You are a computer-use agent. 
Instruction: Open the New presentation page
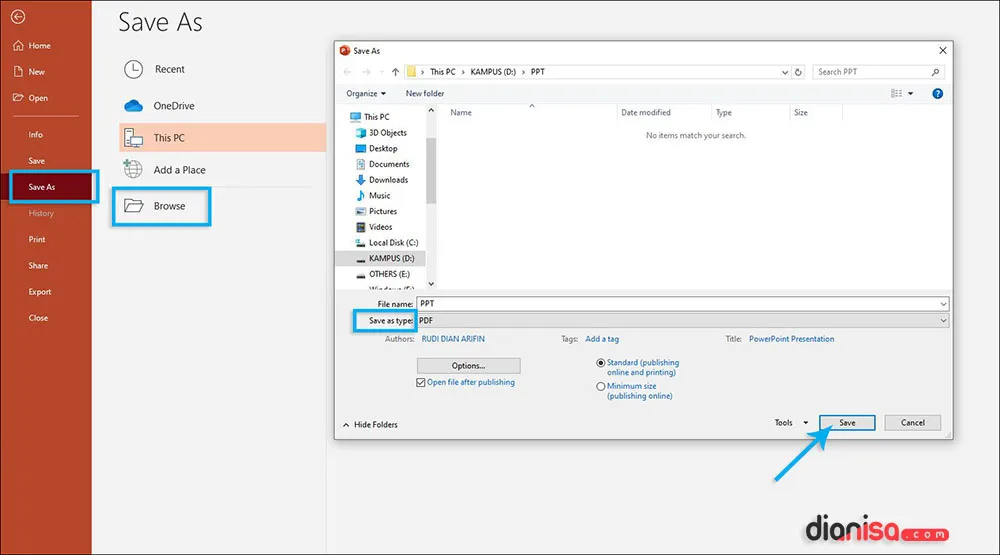29,71
